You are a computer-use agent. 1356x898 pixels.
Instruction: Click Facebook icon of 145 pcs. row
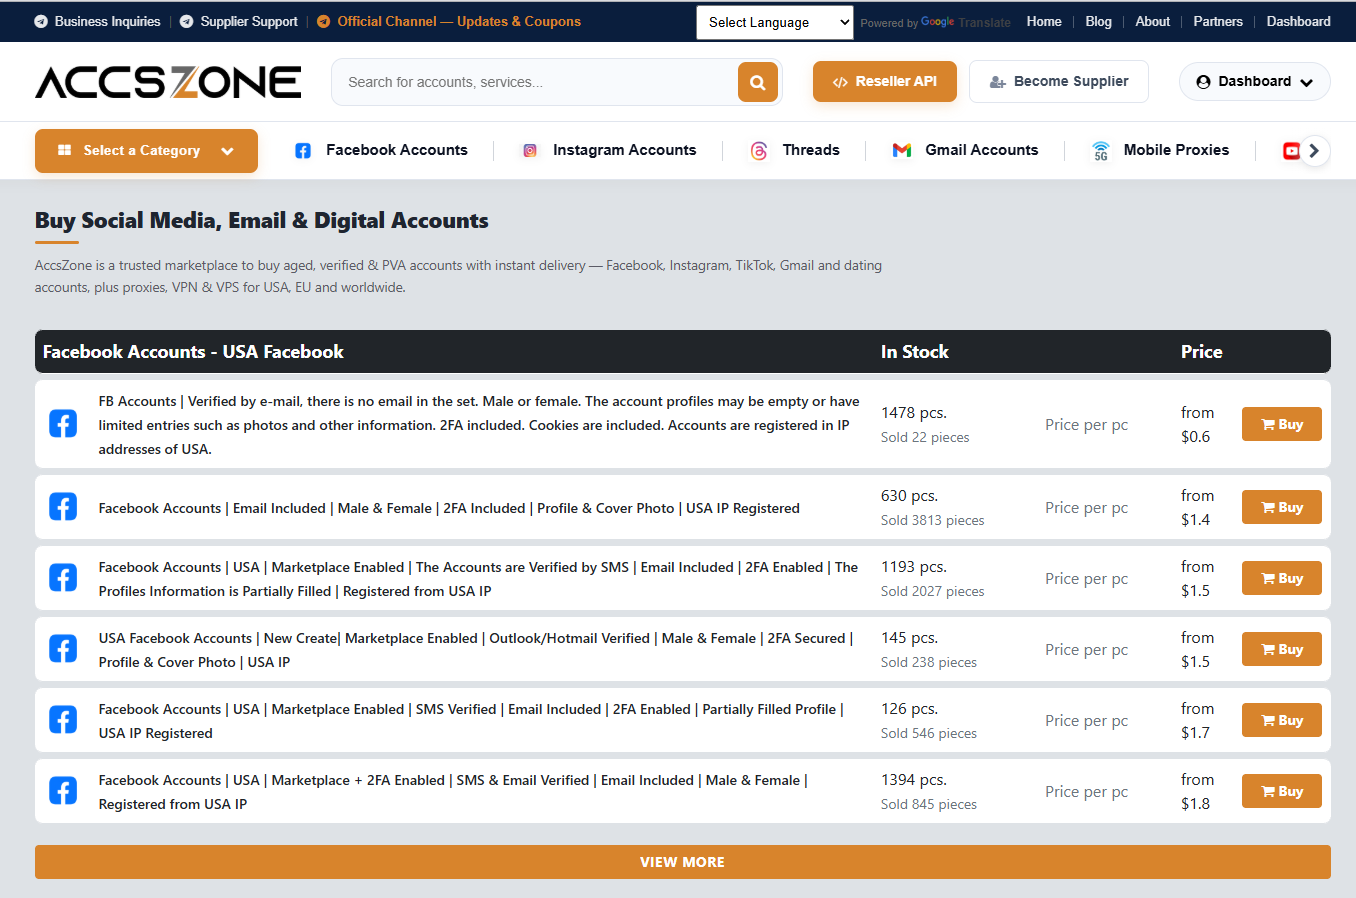[63, 649]
